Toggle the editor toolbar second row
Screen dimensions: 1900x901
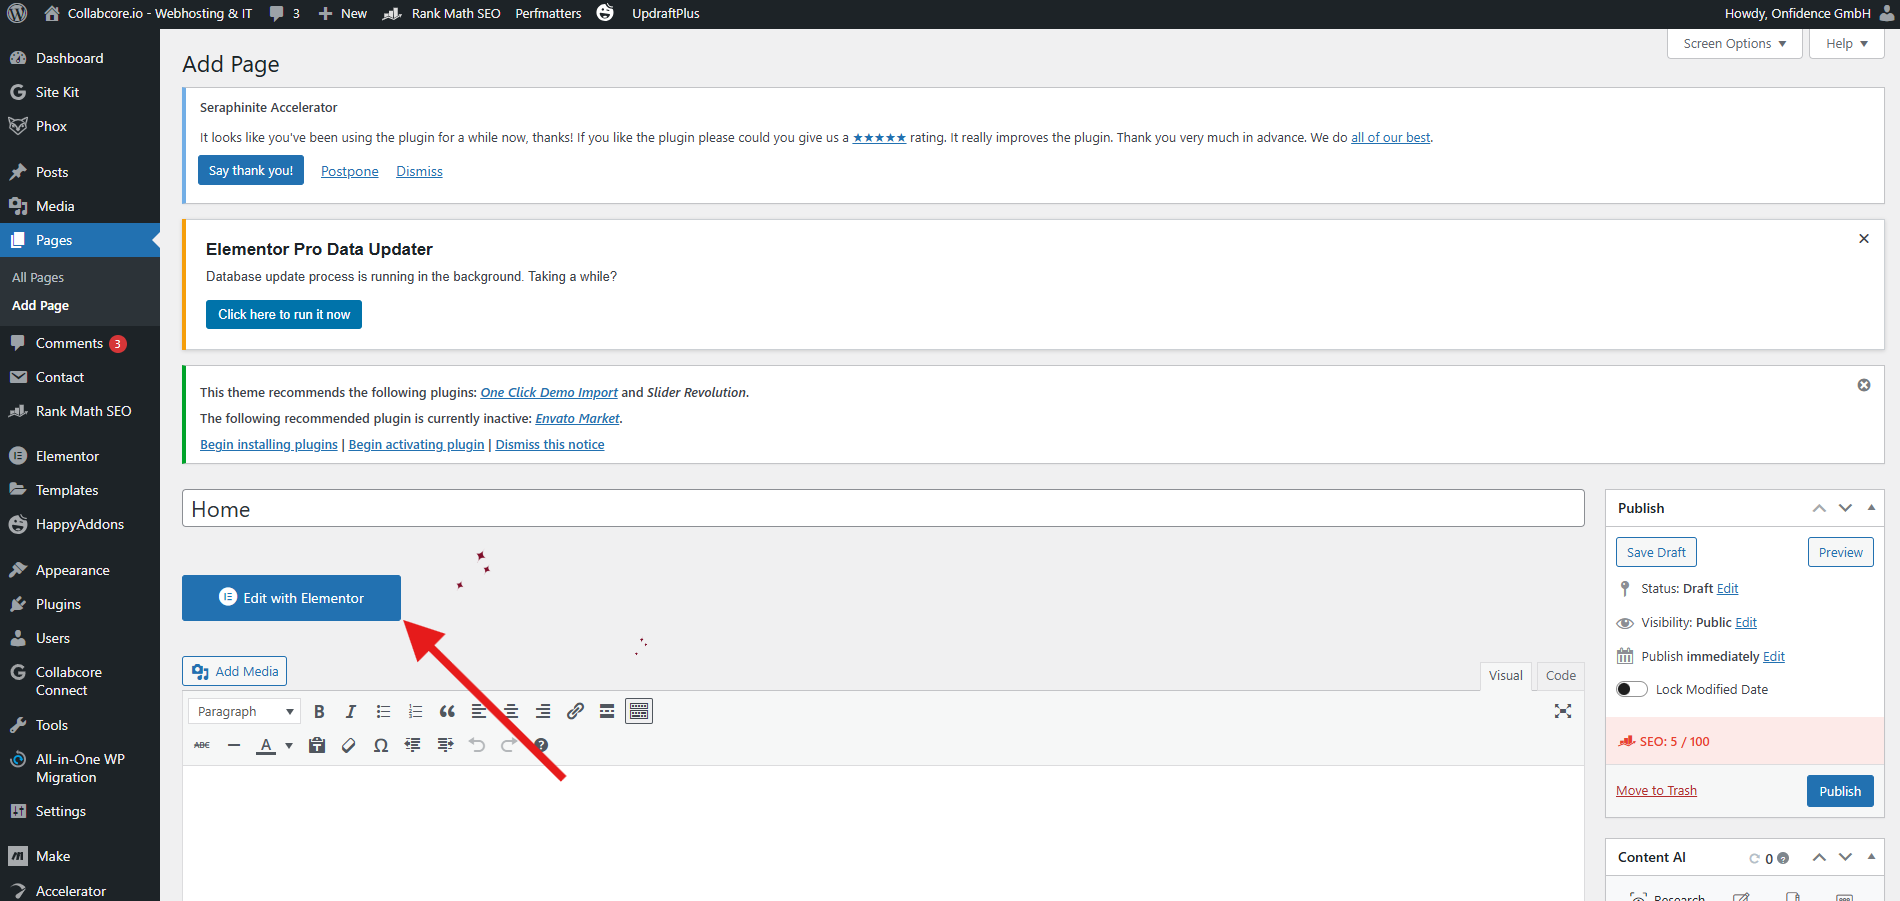point(639,712)
